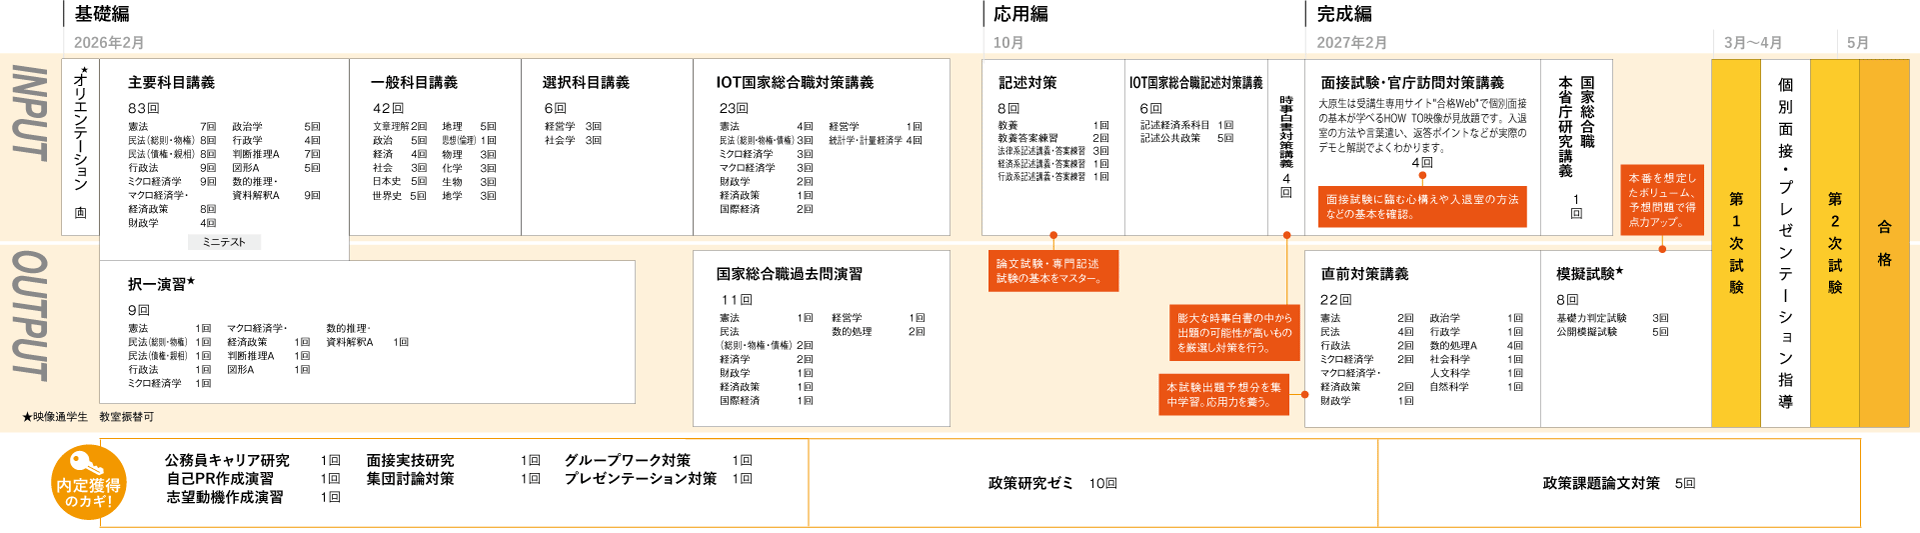
Task: Open the 直前対策講義 22回 block
Action: [1421, 338]
